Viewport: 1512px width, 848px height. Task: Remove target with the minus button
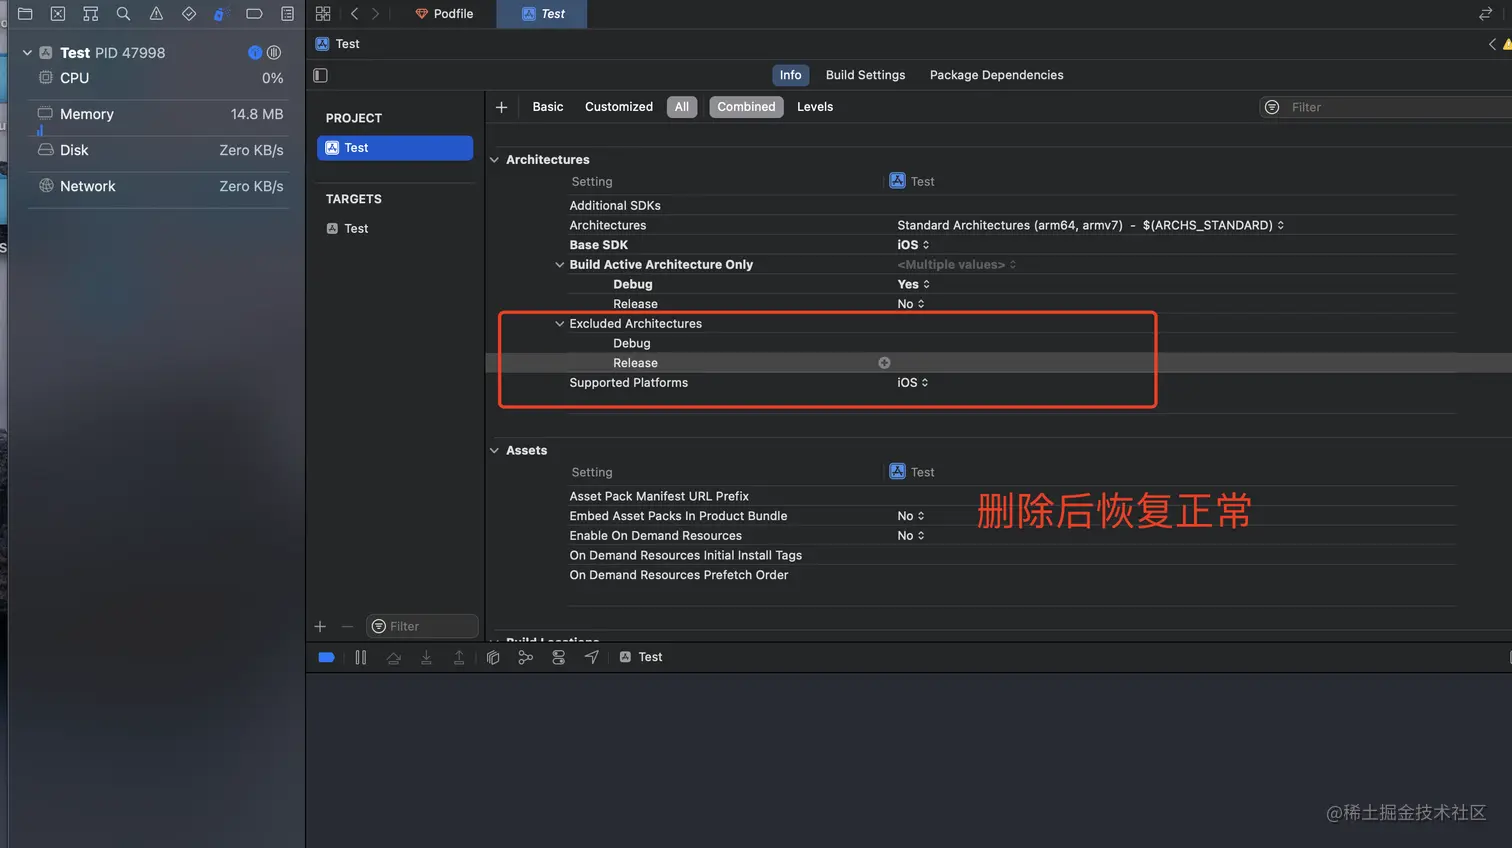tap(347, 627)
